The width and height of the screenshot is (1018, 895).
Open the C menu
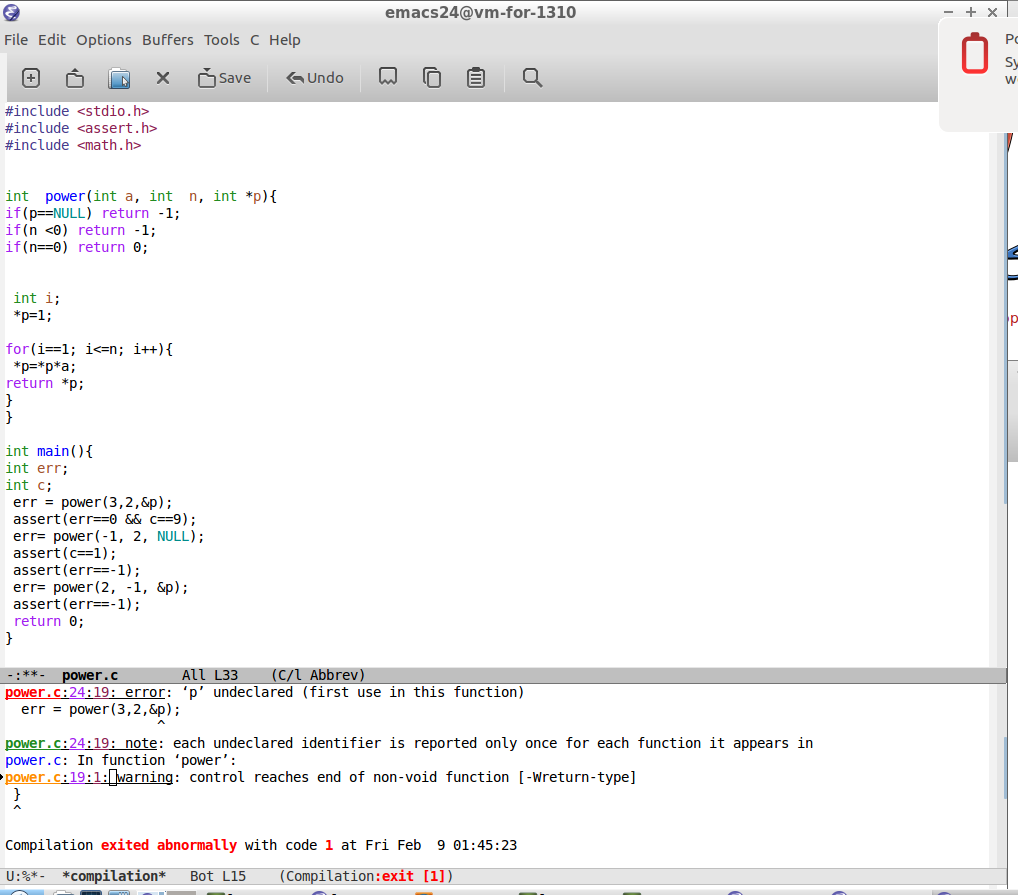click(x=254, y=40)
